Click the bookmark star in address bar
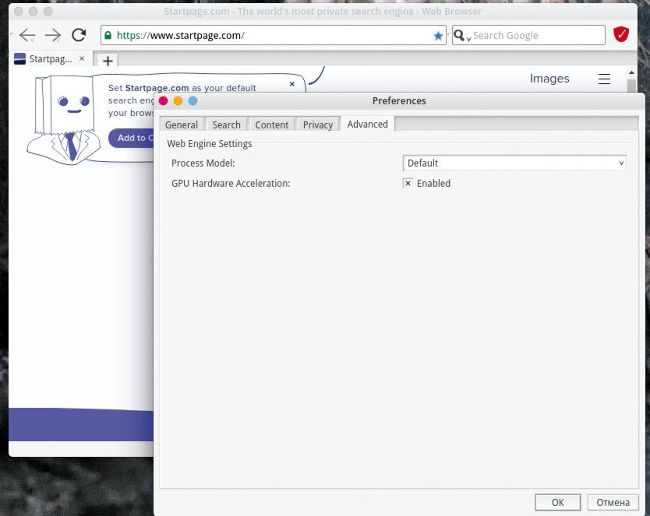650x516 pixels. [438, 36]
